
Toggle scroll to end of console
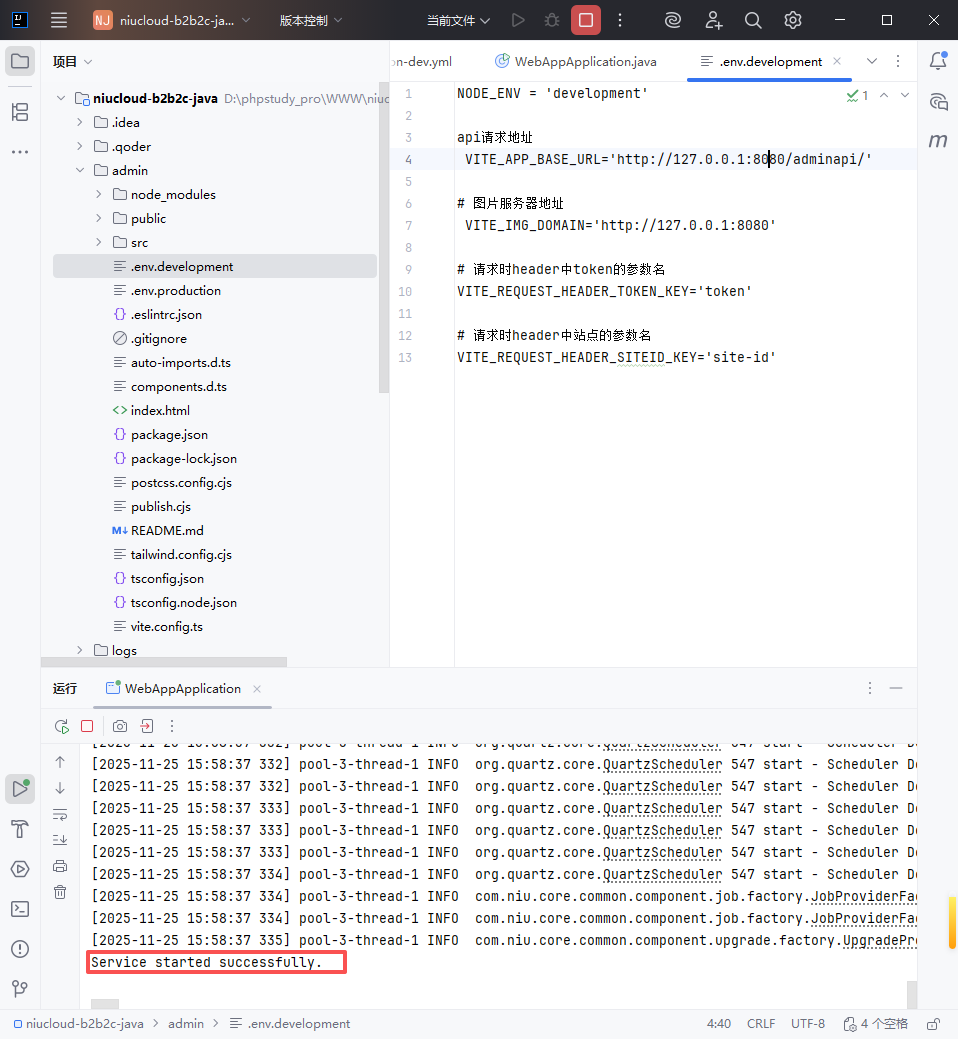click(x=60, y=840)
